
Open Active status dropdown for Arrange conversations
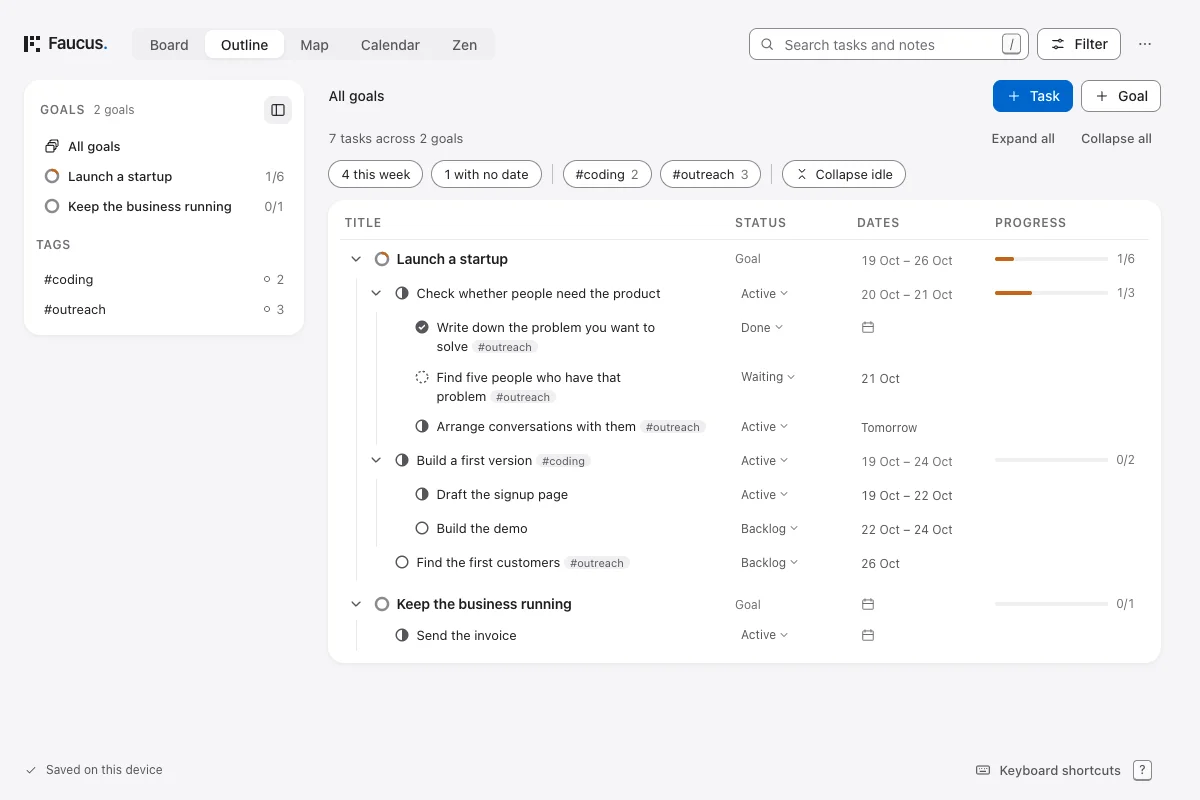(x=764, y=427)
